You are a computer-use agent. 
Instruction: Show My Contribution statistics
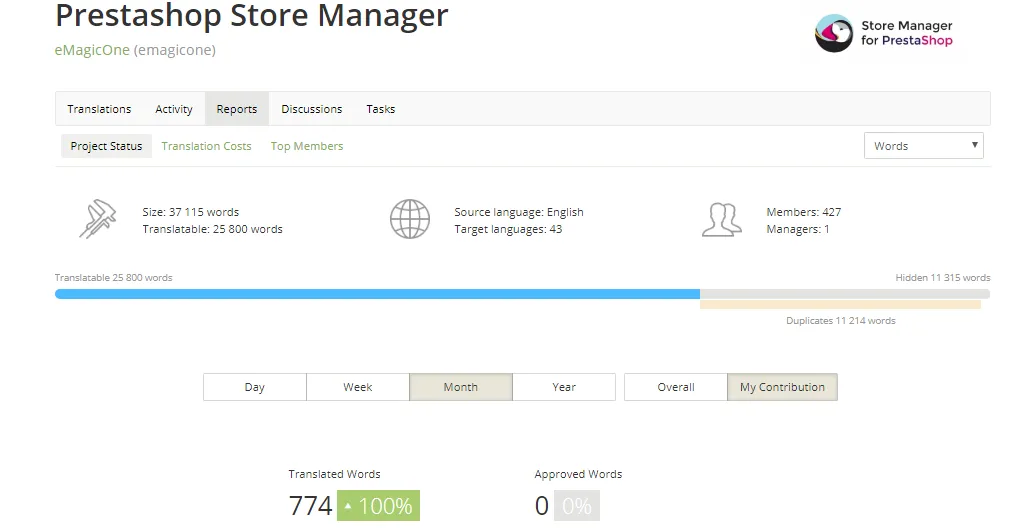point(783,387)
